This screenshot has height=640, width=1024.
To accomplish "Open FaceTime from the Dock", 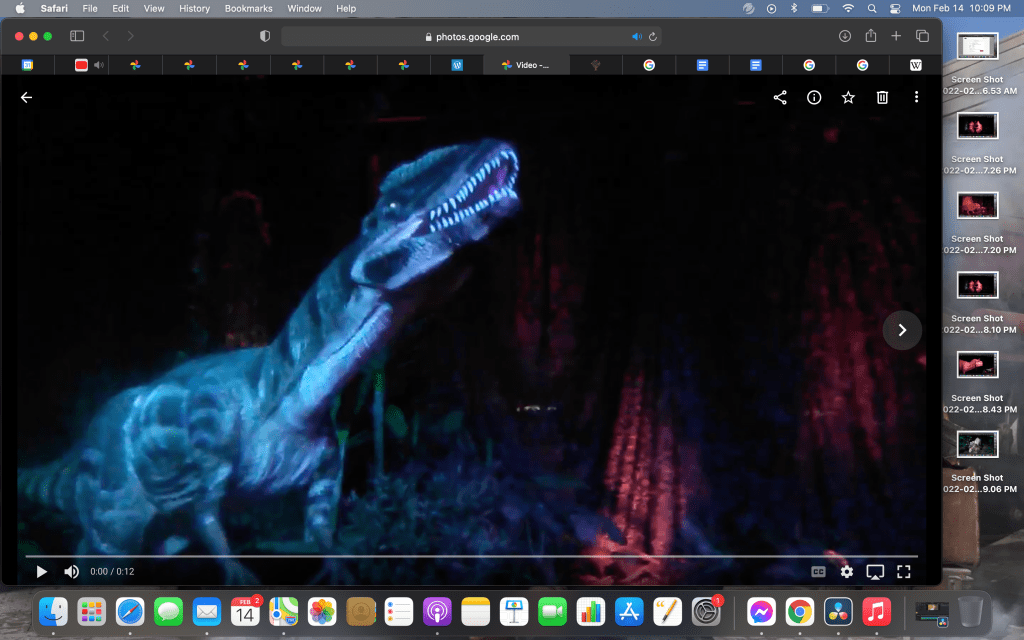I will point(552,612).
